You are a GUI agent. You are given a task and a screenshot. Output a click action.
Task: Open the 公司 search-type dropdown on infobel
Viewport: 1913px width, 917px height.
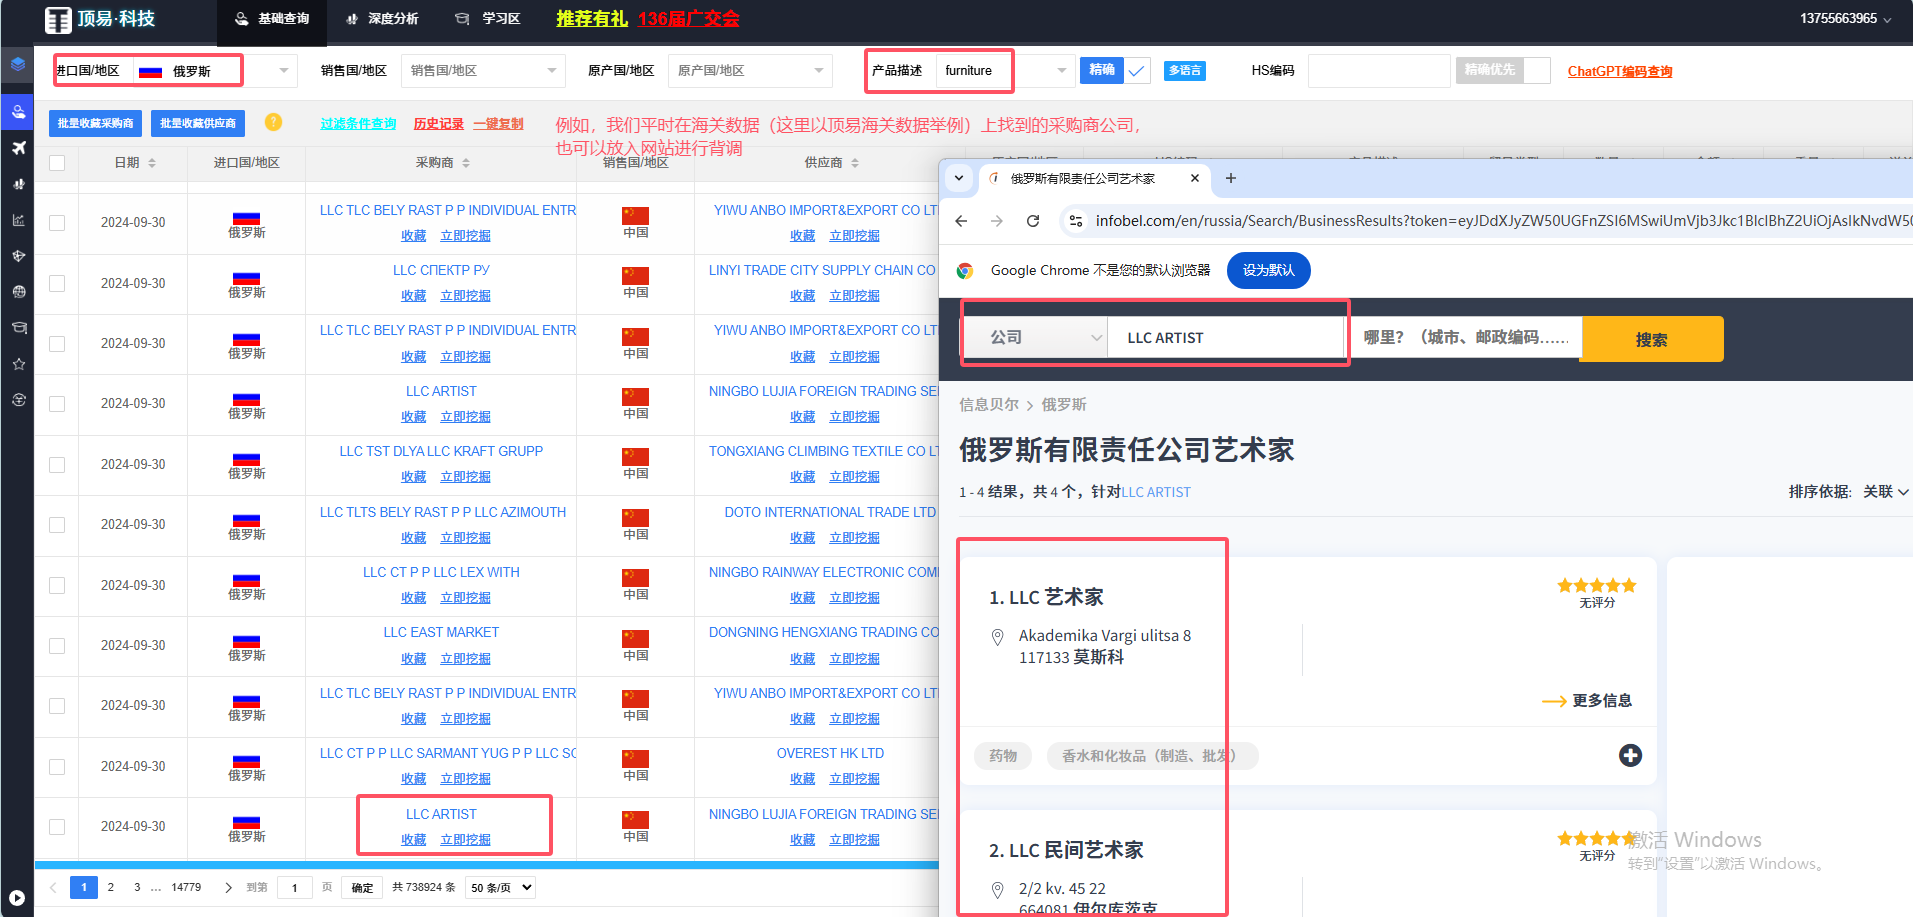pos(1036,337)
